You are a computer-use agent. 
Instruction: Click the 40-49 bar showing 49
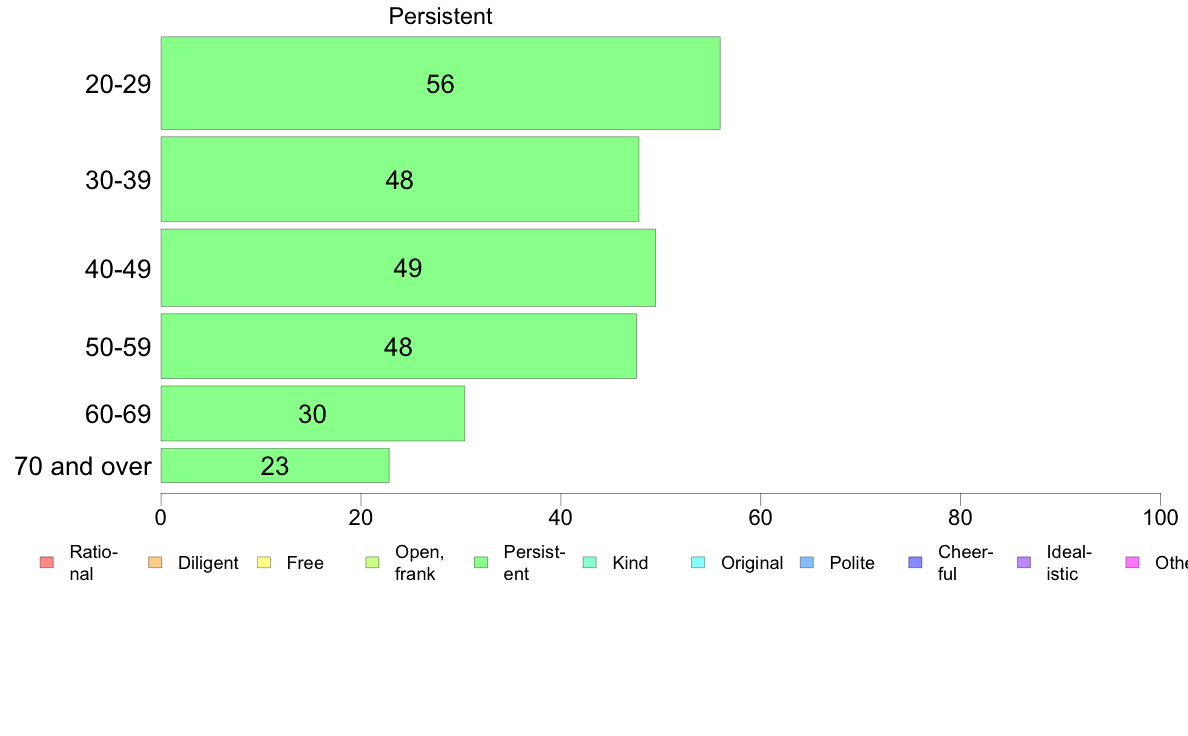pyautogui.click(x=408, y=268)
